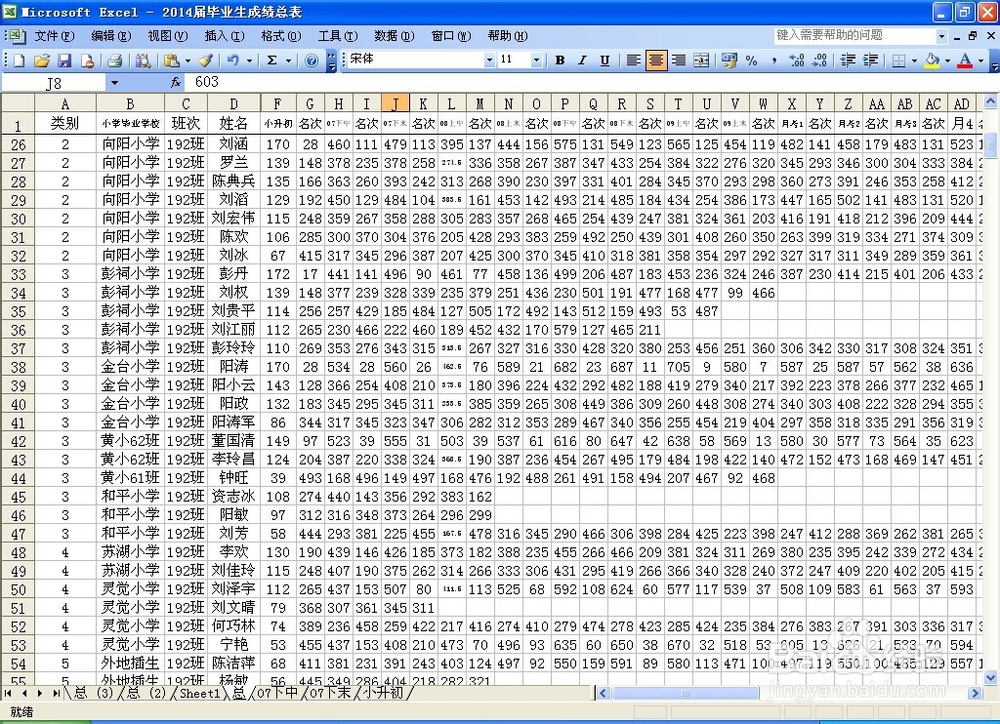Toggle bold formatting on the selection
The image size is (1000, 724).
point(560,60)
